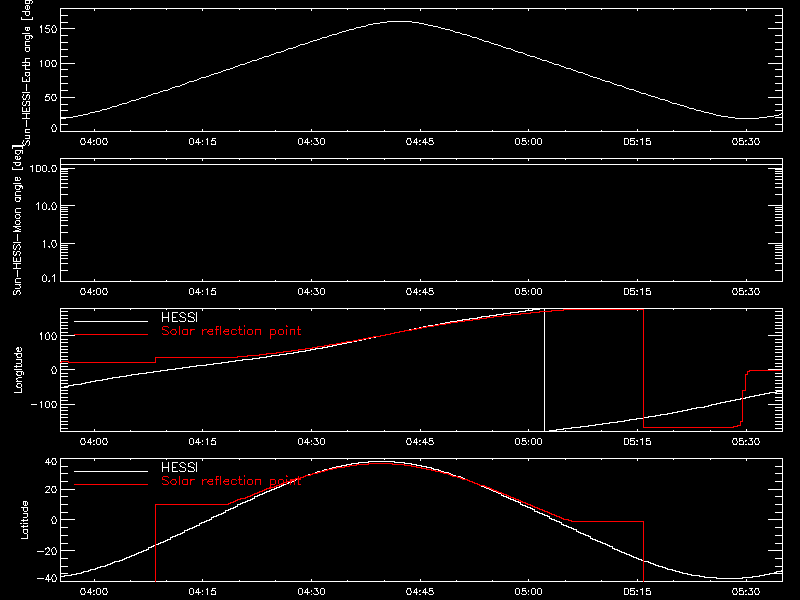Click tick label 150 on Earth angle plot
This screenshot has width=800, height=600.
coord(48,29)
